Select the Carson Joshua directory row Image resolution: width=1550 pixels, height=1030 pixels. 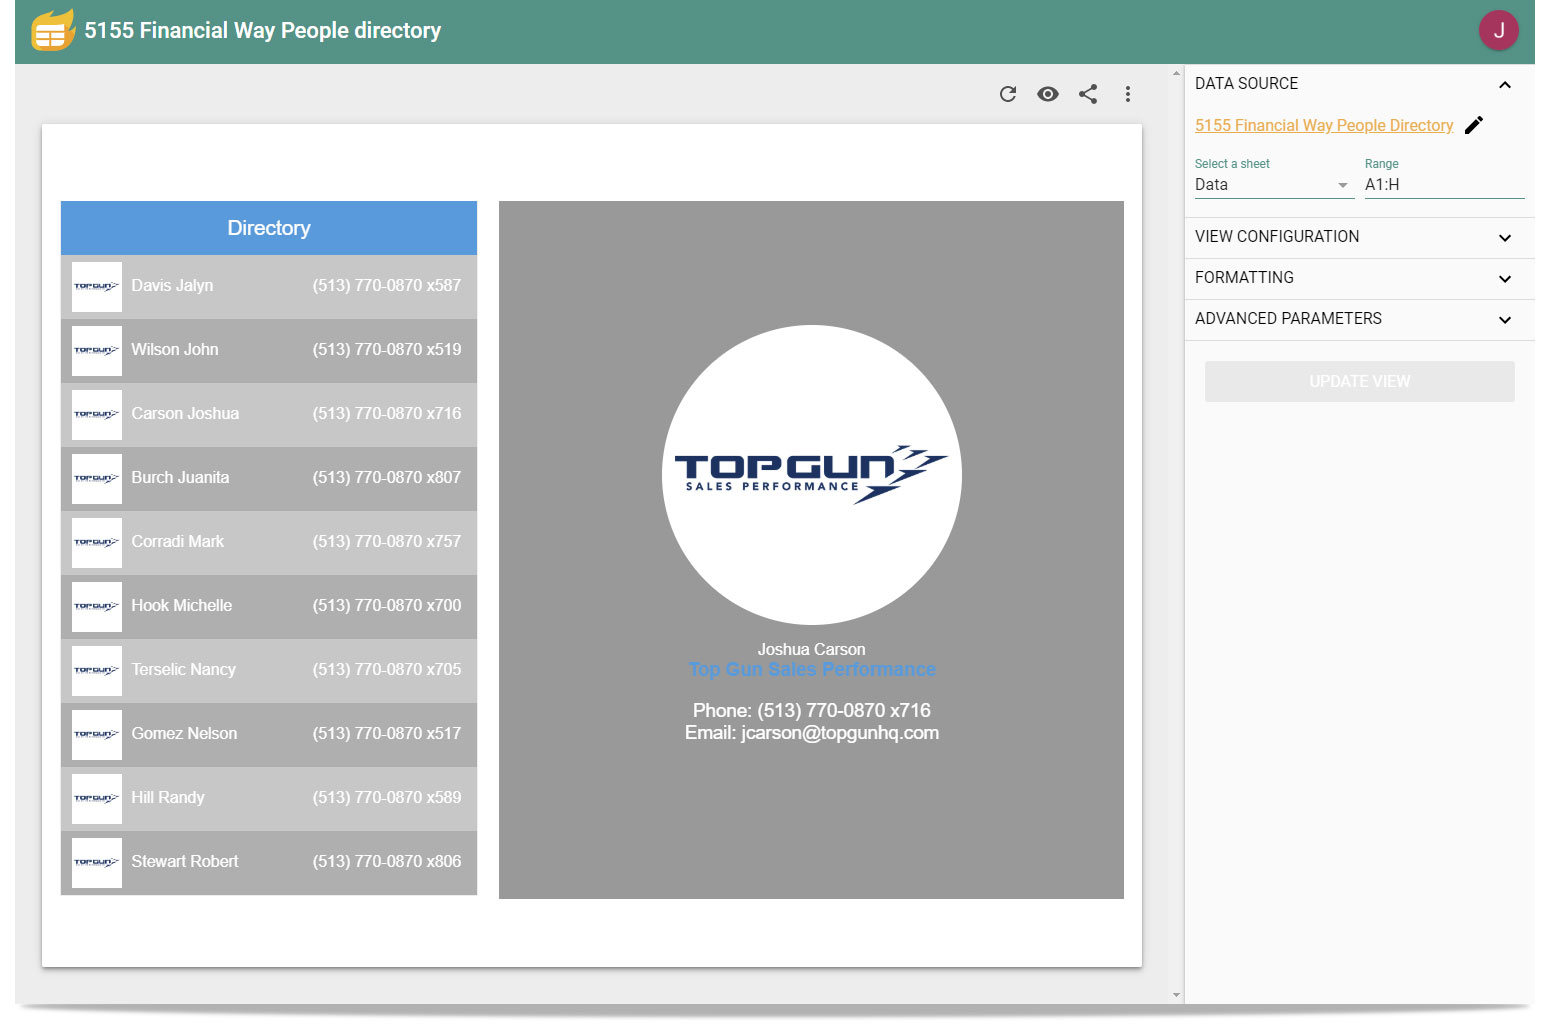pyautogui.click(x=269, y=415)
